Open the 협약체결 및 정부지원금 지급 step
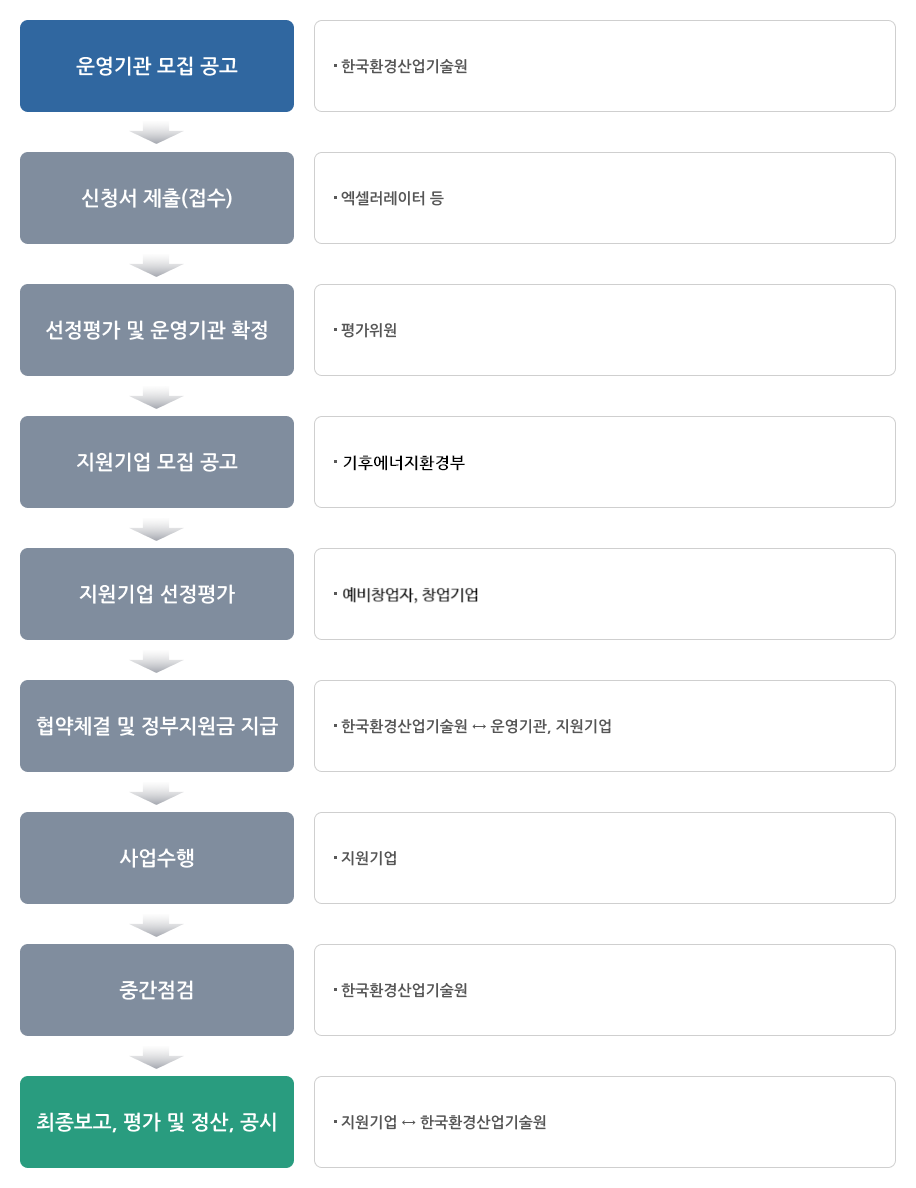Image resolution: width=916 pixels, height=1188 pixels. (x=157, y=726)
